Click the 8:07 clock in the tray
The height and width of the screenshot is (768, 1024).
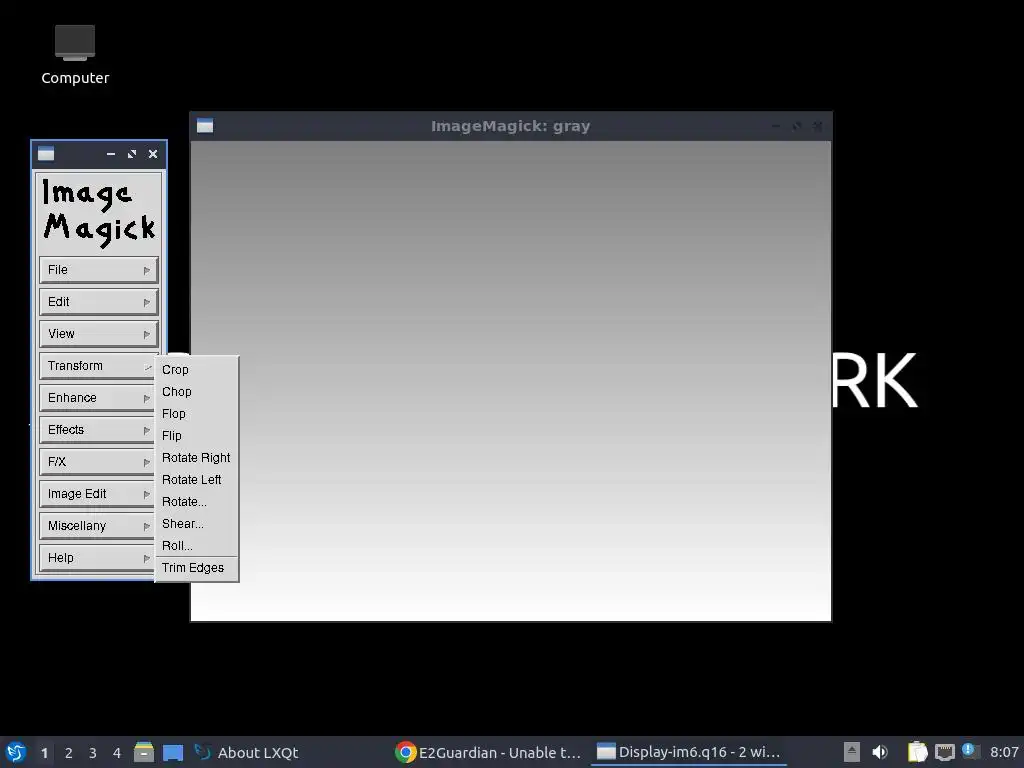pyautogui.click(x=1004, y=752)
